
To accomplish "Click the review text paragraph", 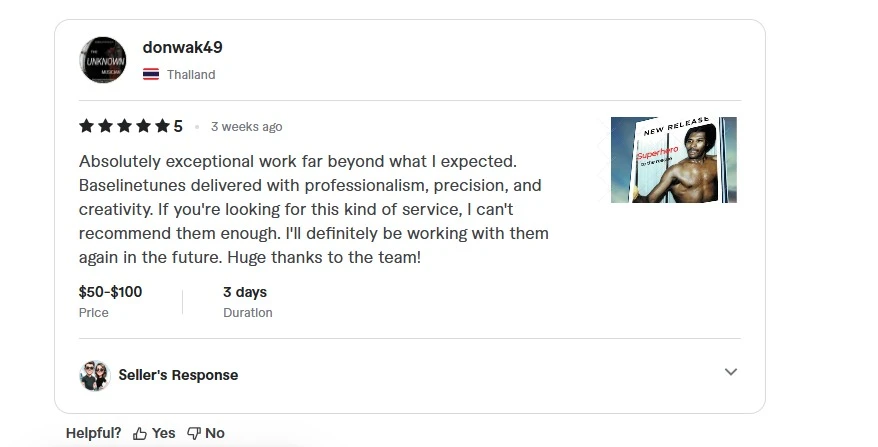I will [x=313, y=209].
